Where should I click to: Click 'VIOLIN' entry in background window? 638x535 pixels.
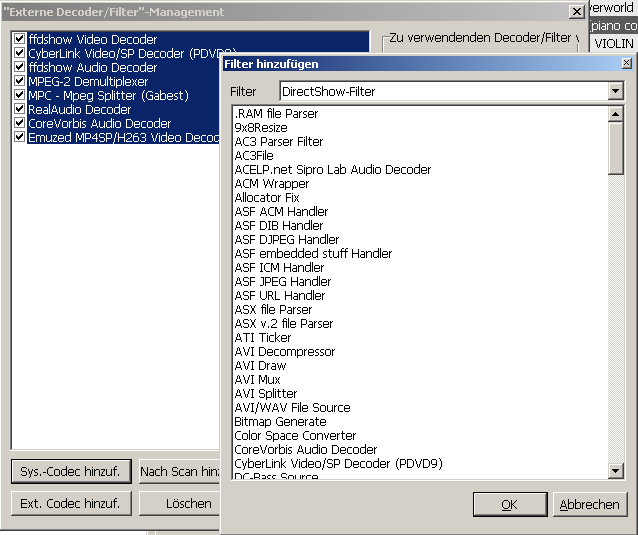point(614,44)
